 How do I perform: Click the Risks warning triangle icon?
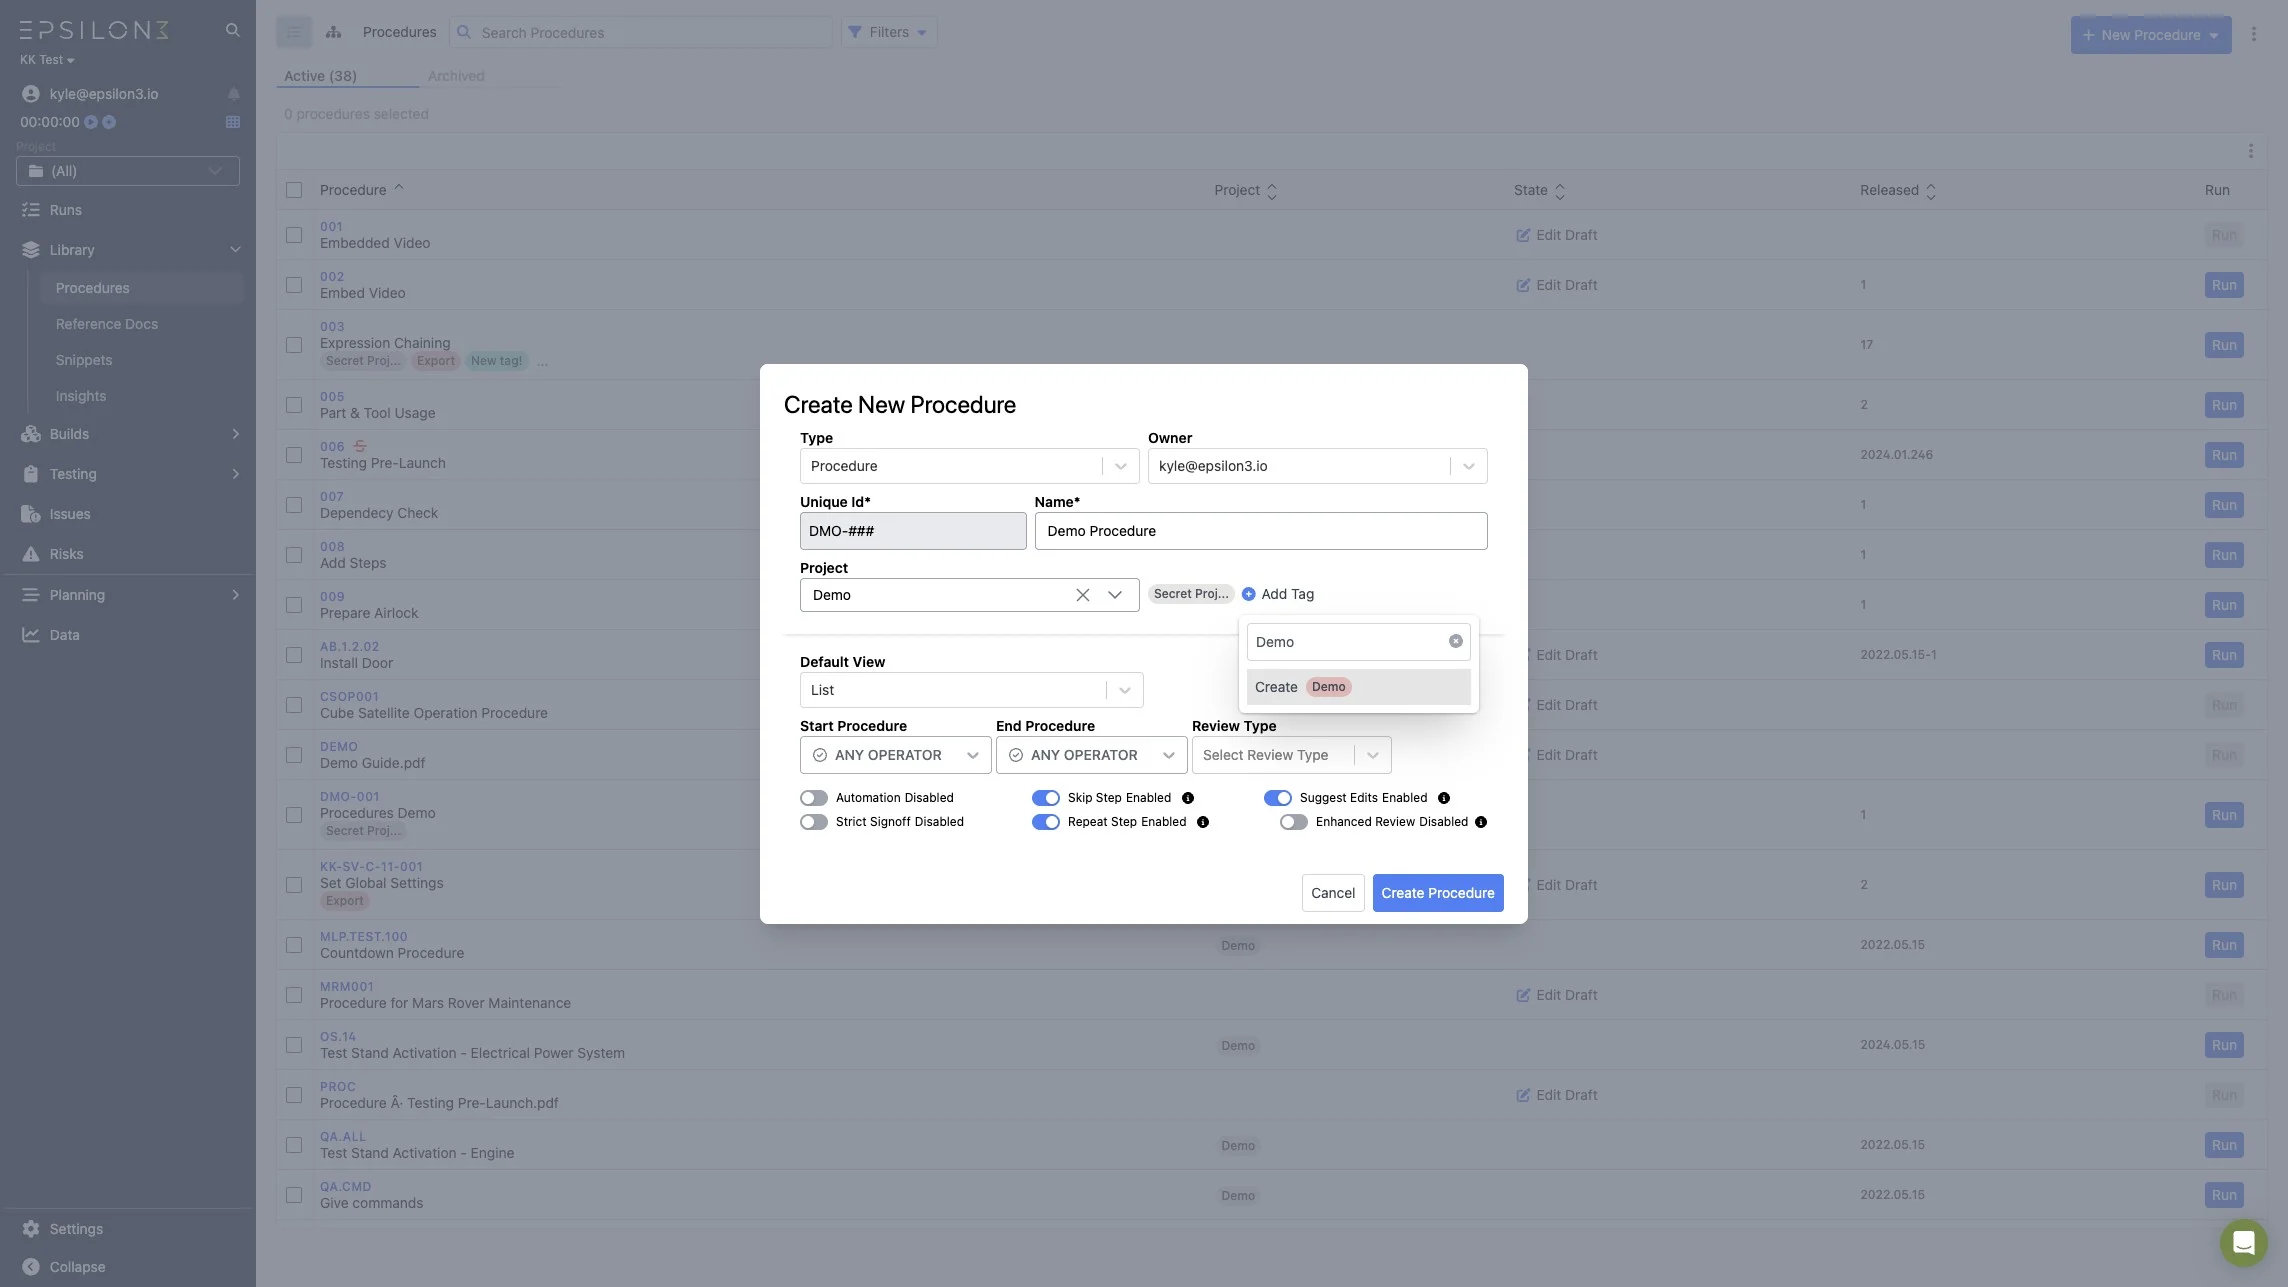pos(31,554)
